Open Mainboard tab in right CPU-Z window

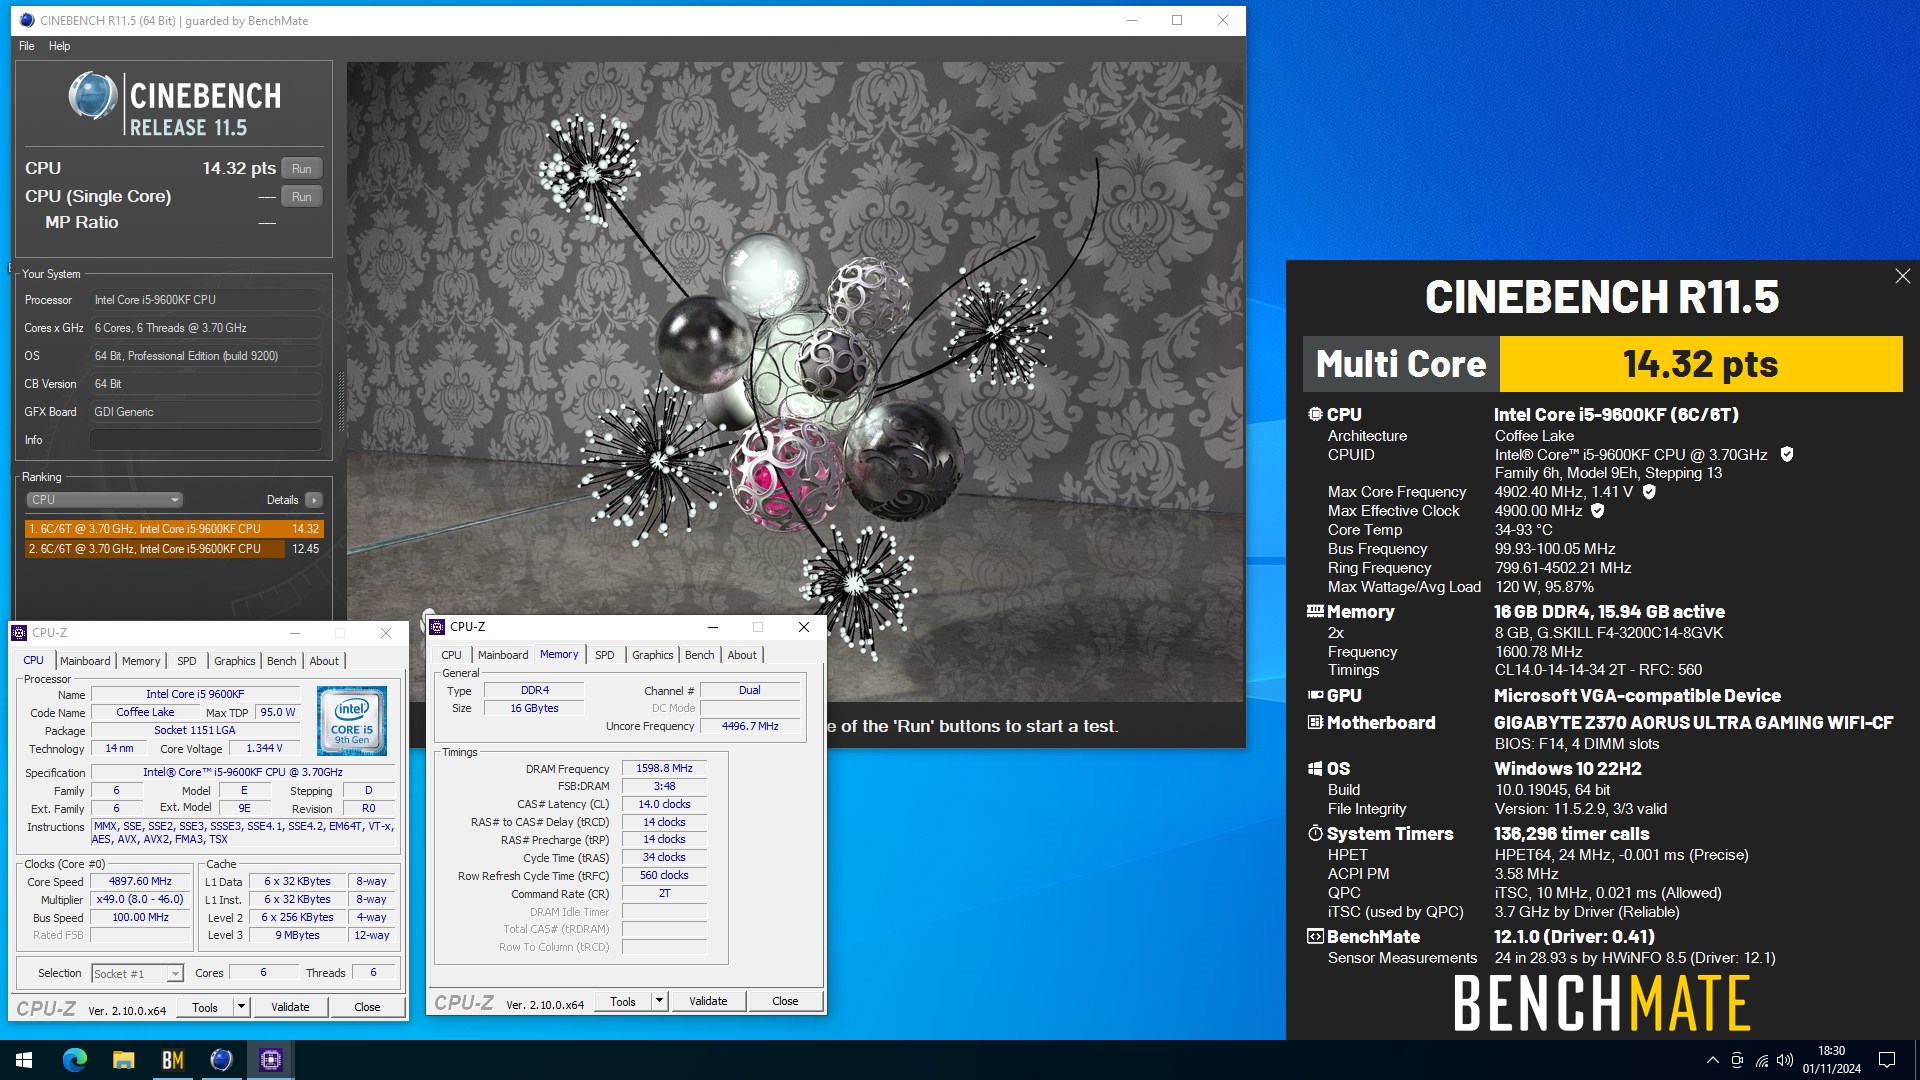[x=503, y=655]
